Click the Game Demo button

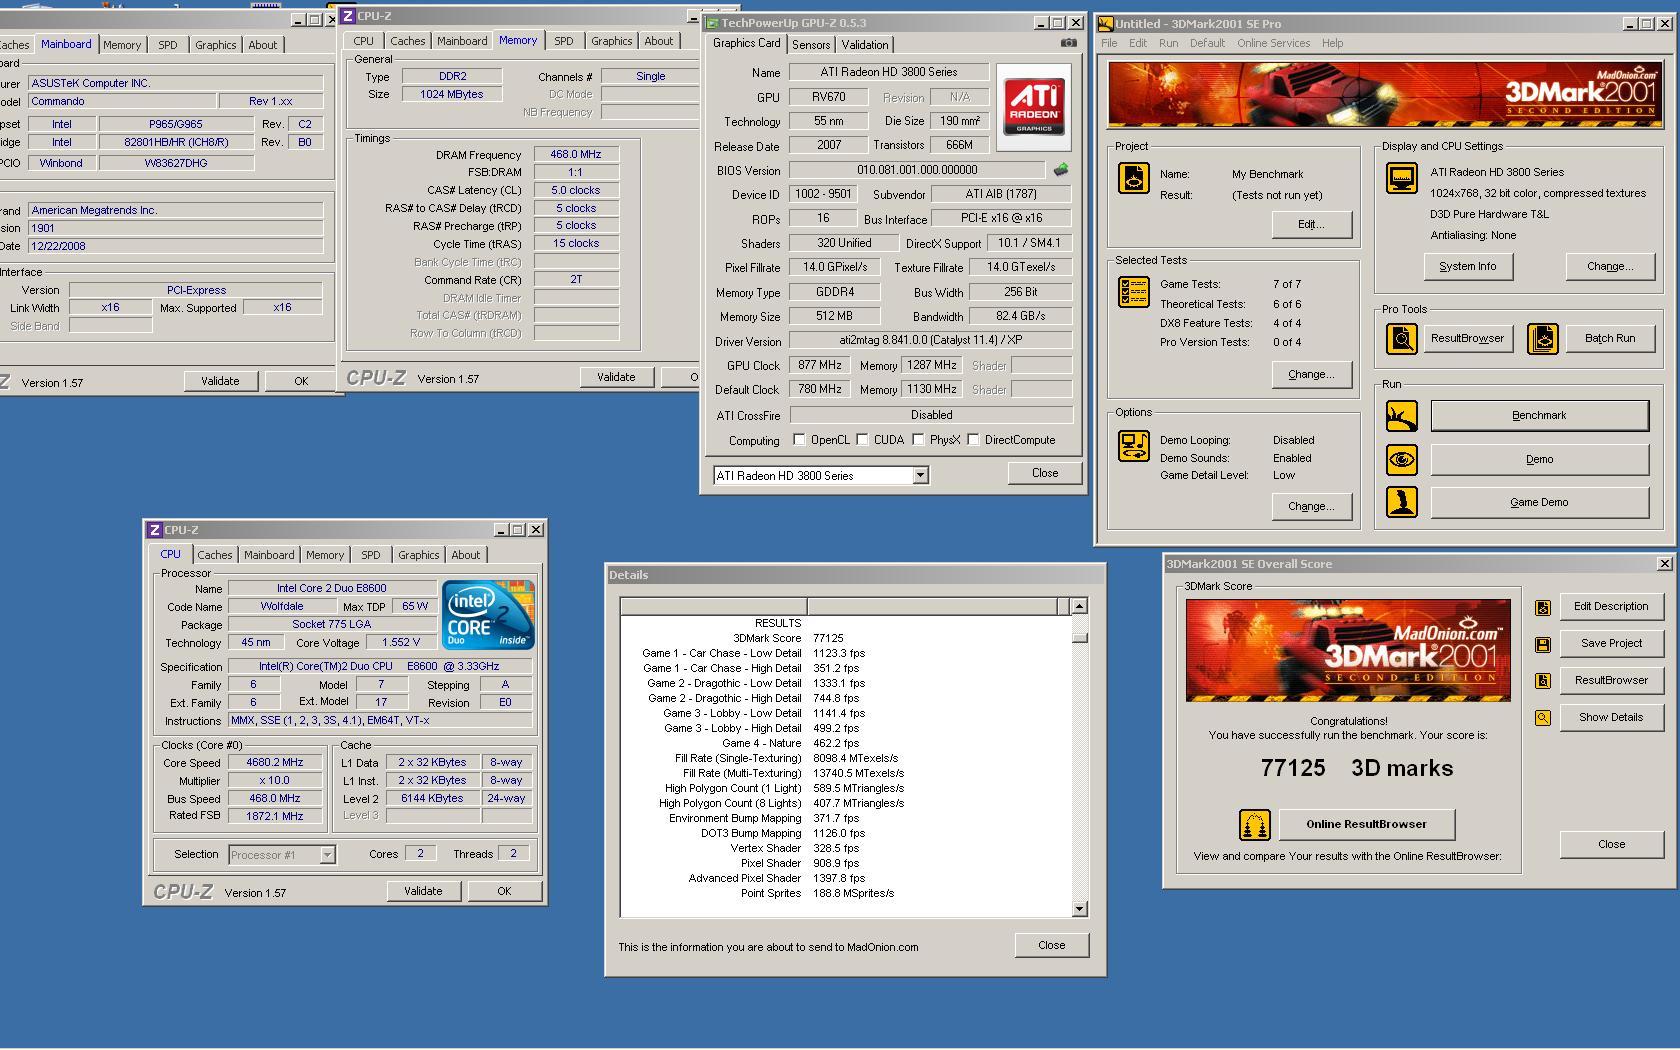1539,503
